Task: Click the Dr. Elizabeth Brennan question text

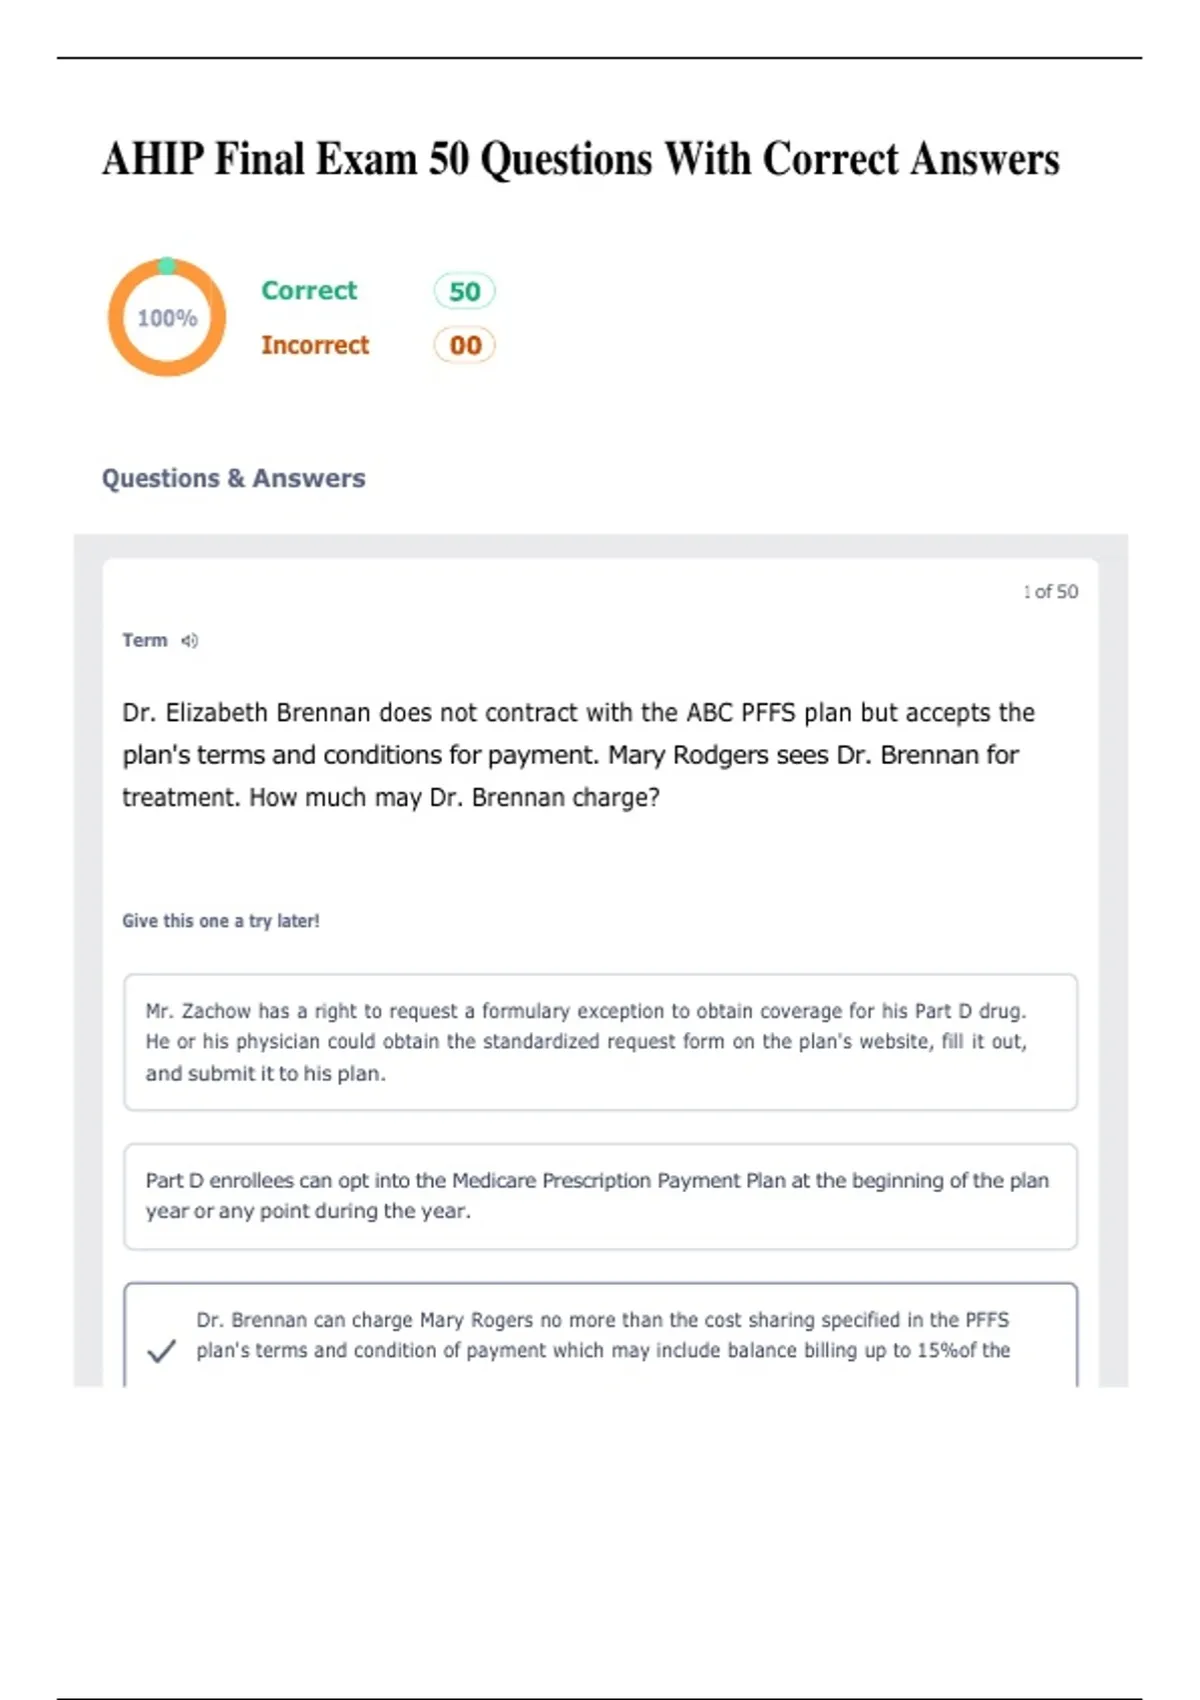Action: (578, 755)
